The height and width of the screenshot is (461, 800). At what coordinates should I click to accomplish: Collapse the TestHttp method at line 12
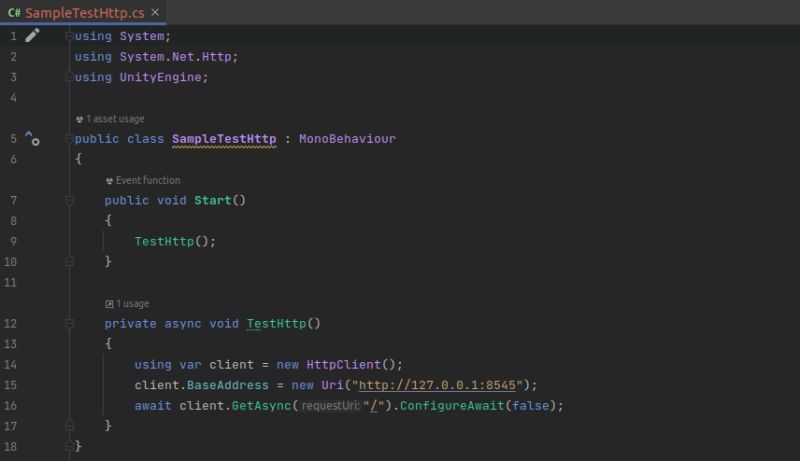coord(69,323)
